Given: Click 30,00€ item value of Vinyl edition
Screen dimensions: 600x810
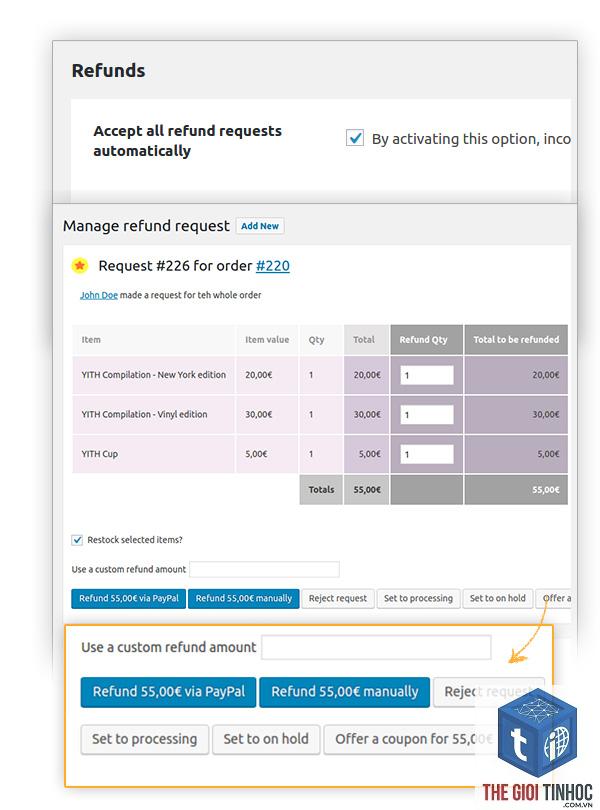Looking at the screenshot, I should [x=258, y=414].
